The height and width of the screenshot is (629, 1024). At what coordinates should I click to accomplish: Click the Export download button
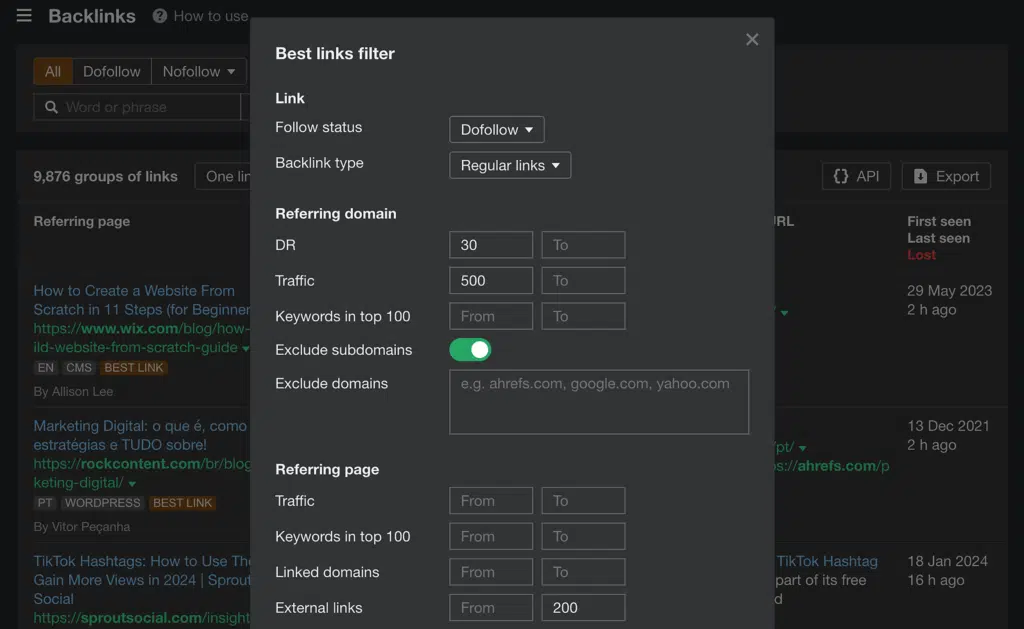pos(945,176)
